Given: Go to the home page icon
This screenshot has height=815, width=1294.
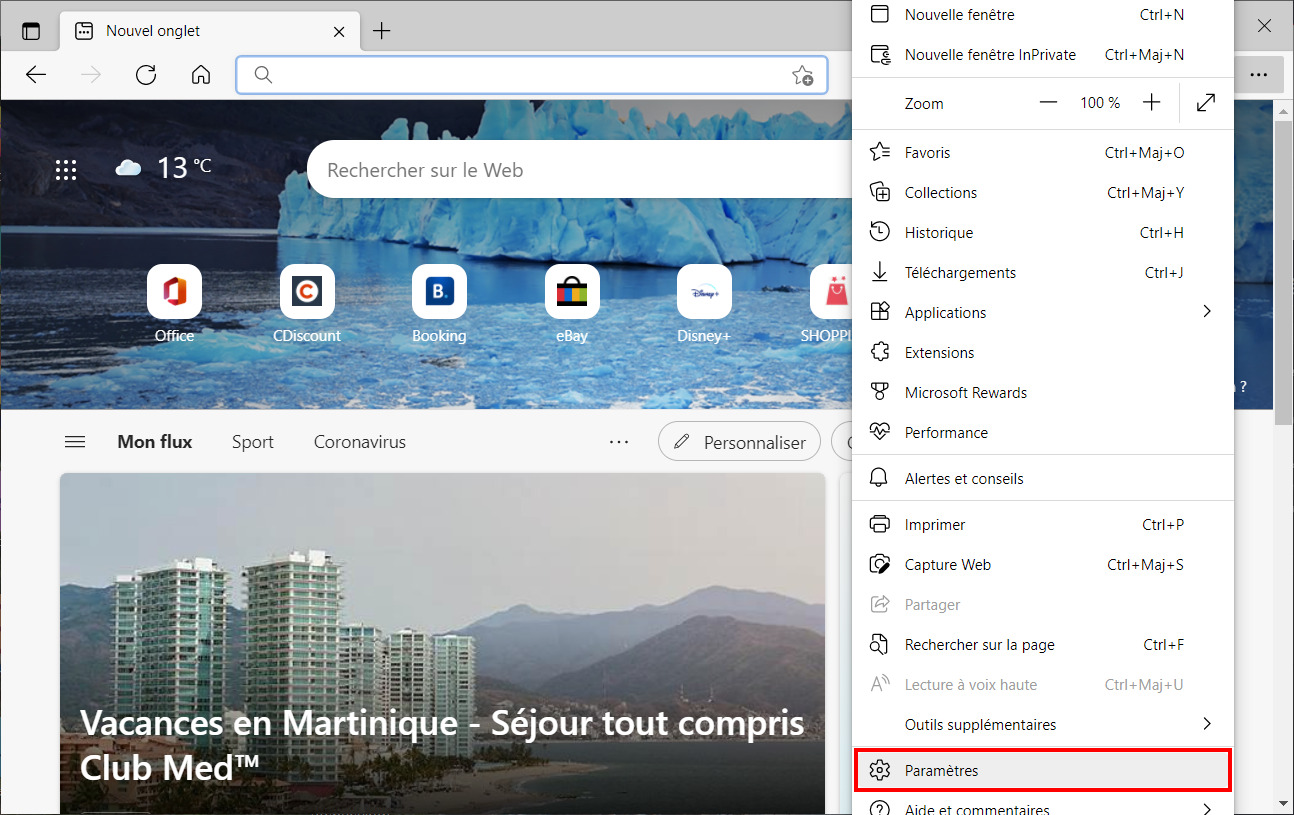Looking at the screenshot, I should click(x=201, y=75).
